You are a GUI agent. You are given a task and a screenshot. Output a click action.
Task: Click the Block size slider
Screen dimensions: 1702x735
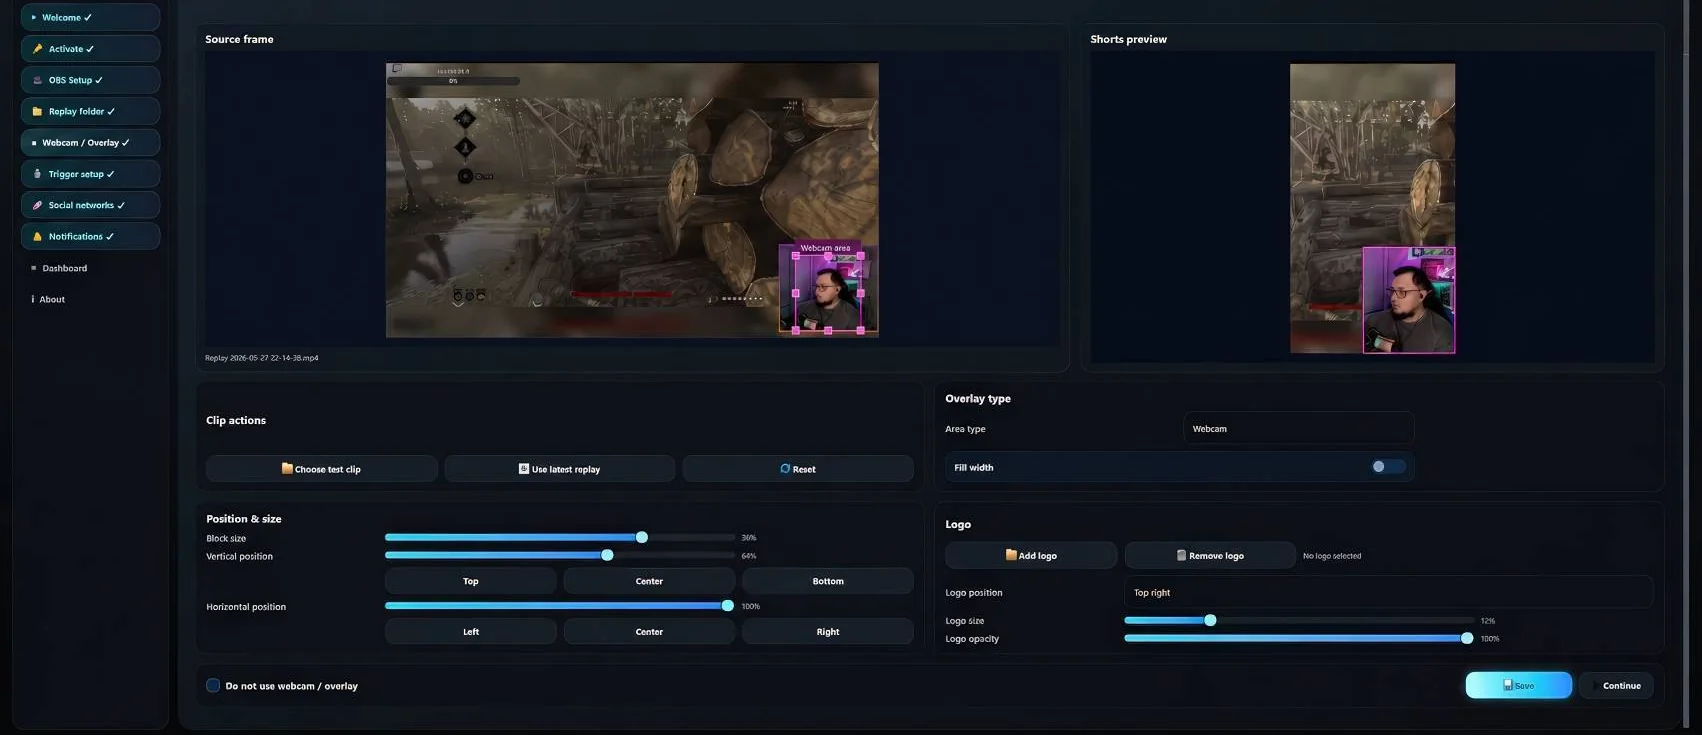click(x=560, y=537)
